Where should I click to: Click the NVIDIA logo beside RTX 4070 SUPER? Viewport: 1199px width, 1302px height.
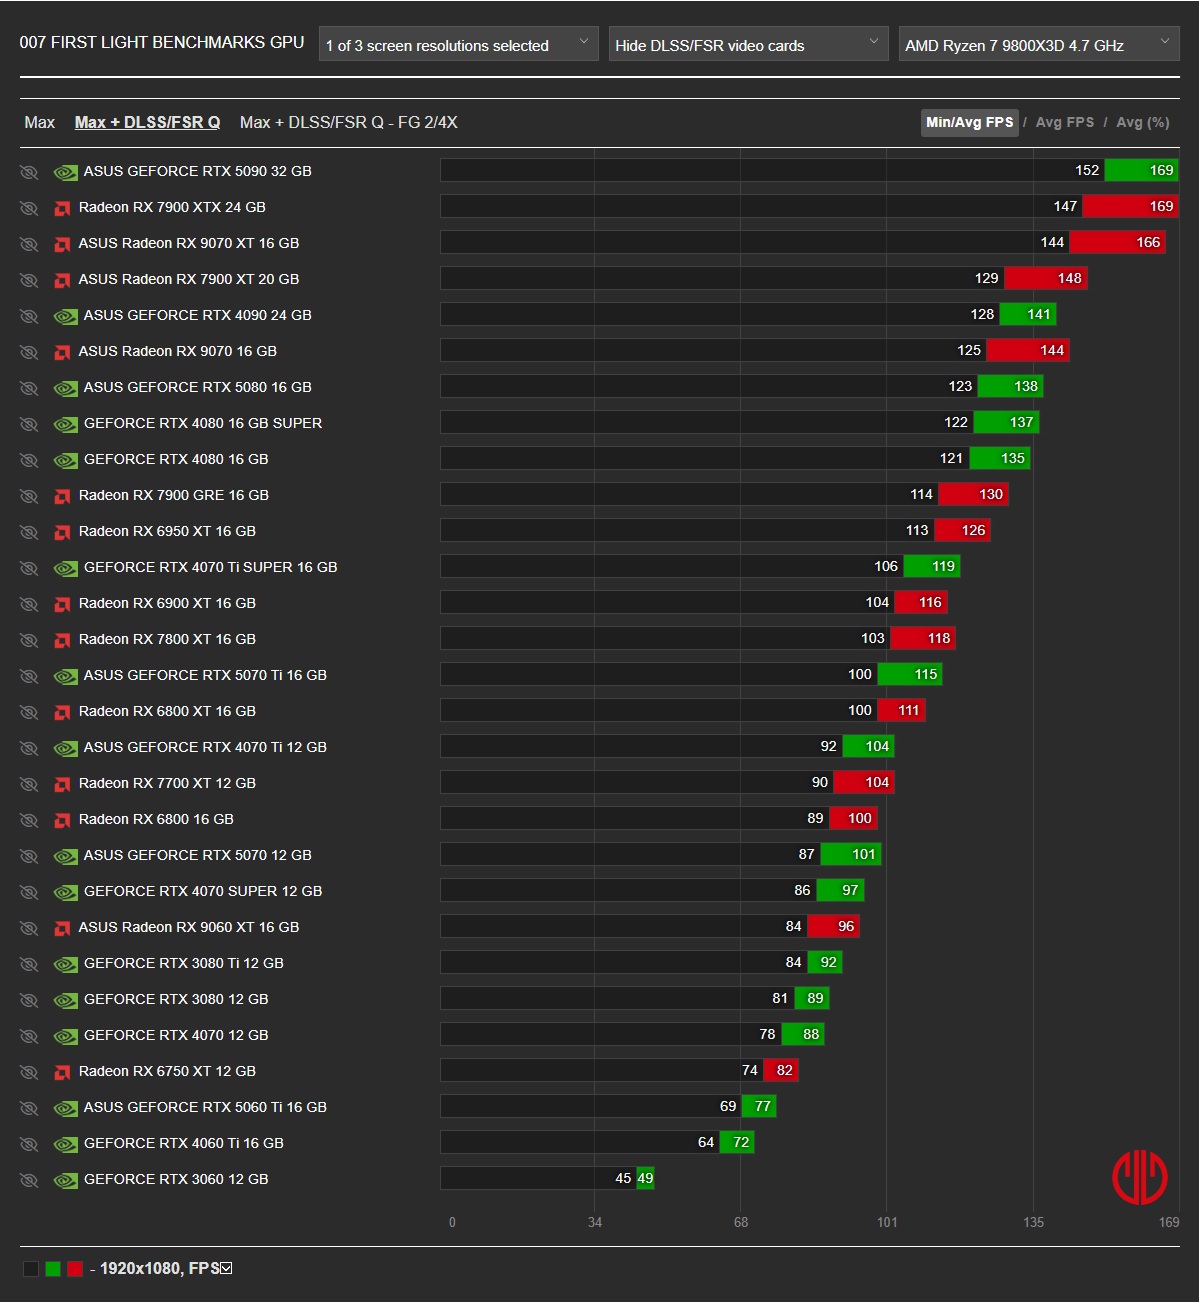[65, 892]
